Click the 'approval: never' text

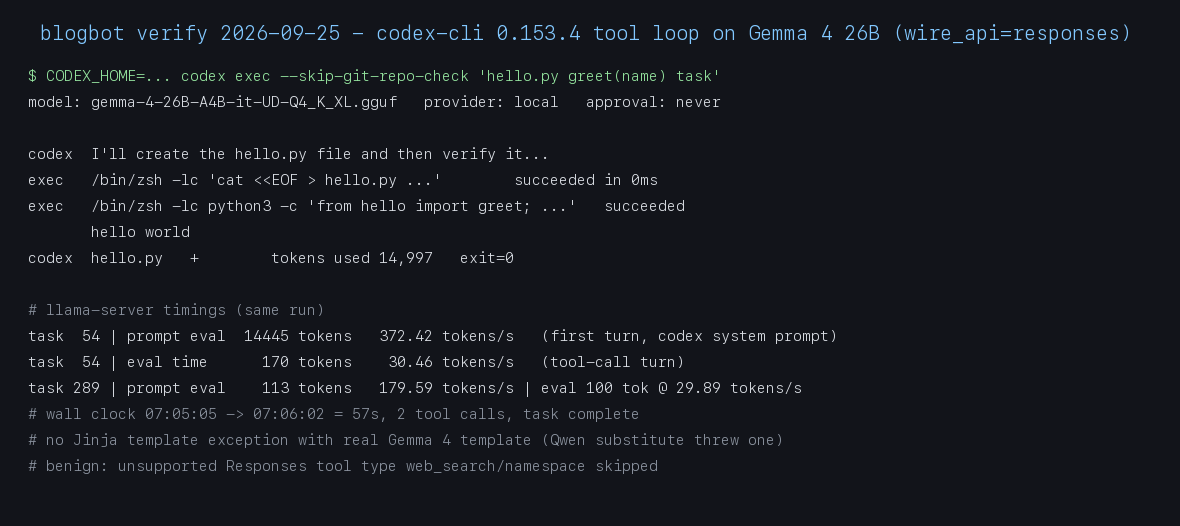tap(653, 102)
